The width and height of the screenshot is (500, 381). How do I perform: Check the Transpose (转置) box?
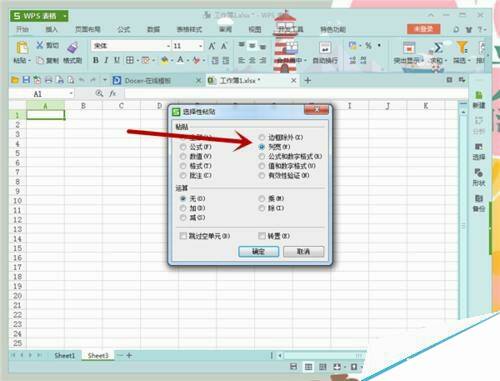point(262,236)
